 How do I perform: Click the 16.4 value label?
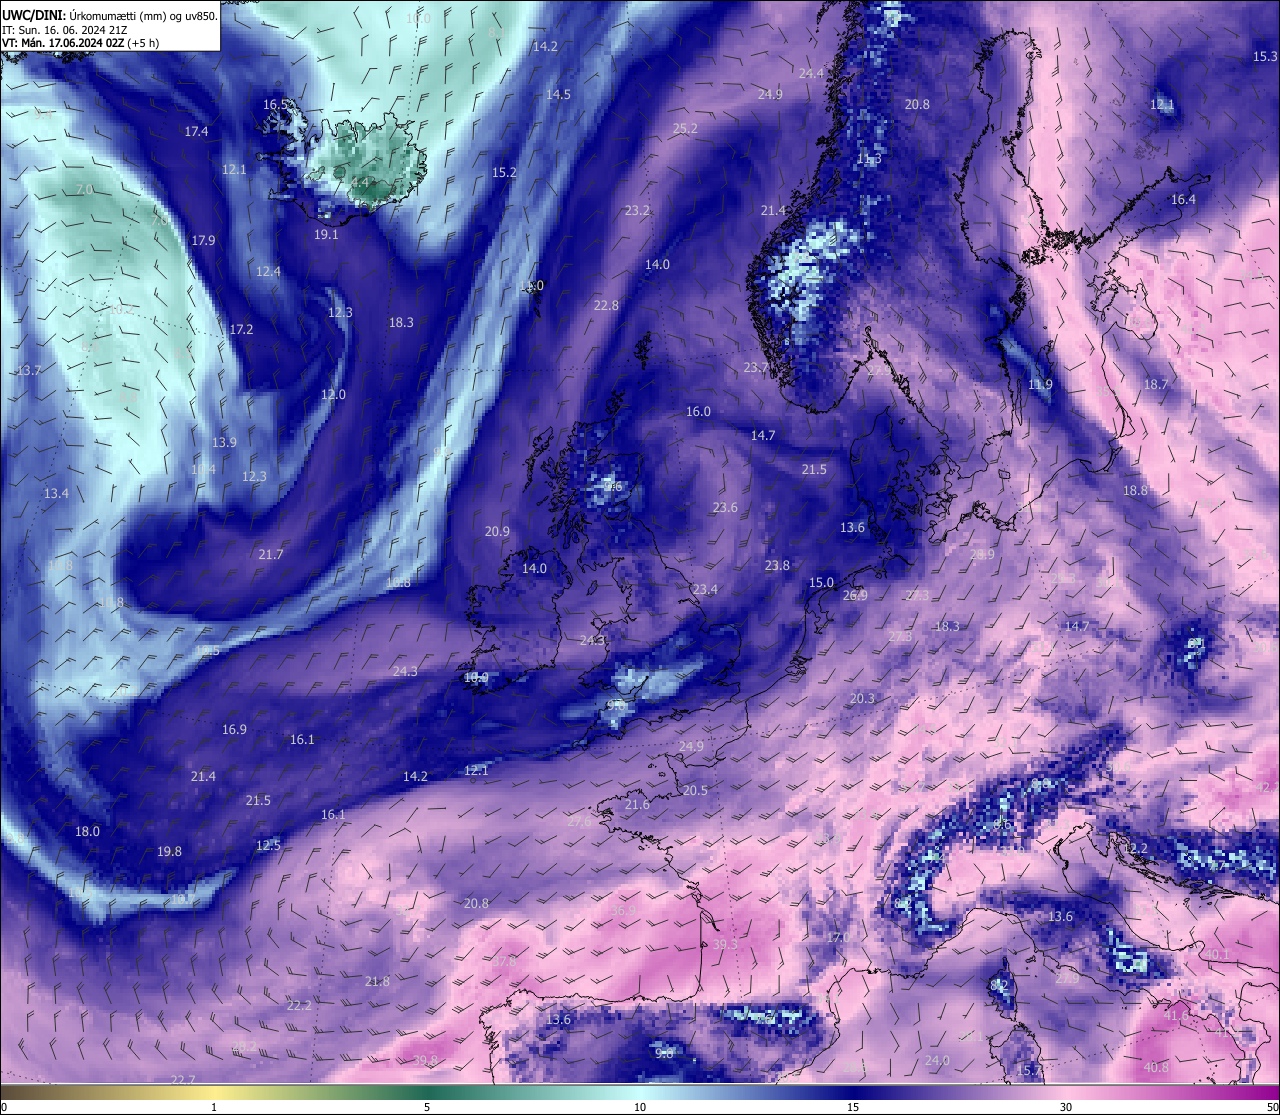(x=1183, y=199)
